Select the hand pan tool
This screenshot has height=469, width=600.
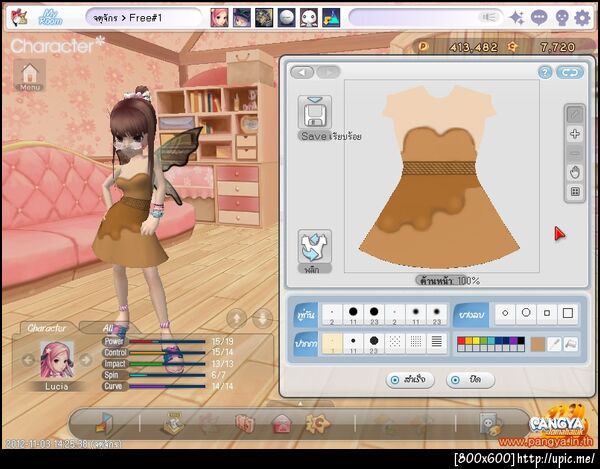(x=575, y=173)
